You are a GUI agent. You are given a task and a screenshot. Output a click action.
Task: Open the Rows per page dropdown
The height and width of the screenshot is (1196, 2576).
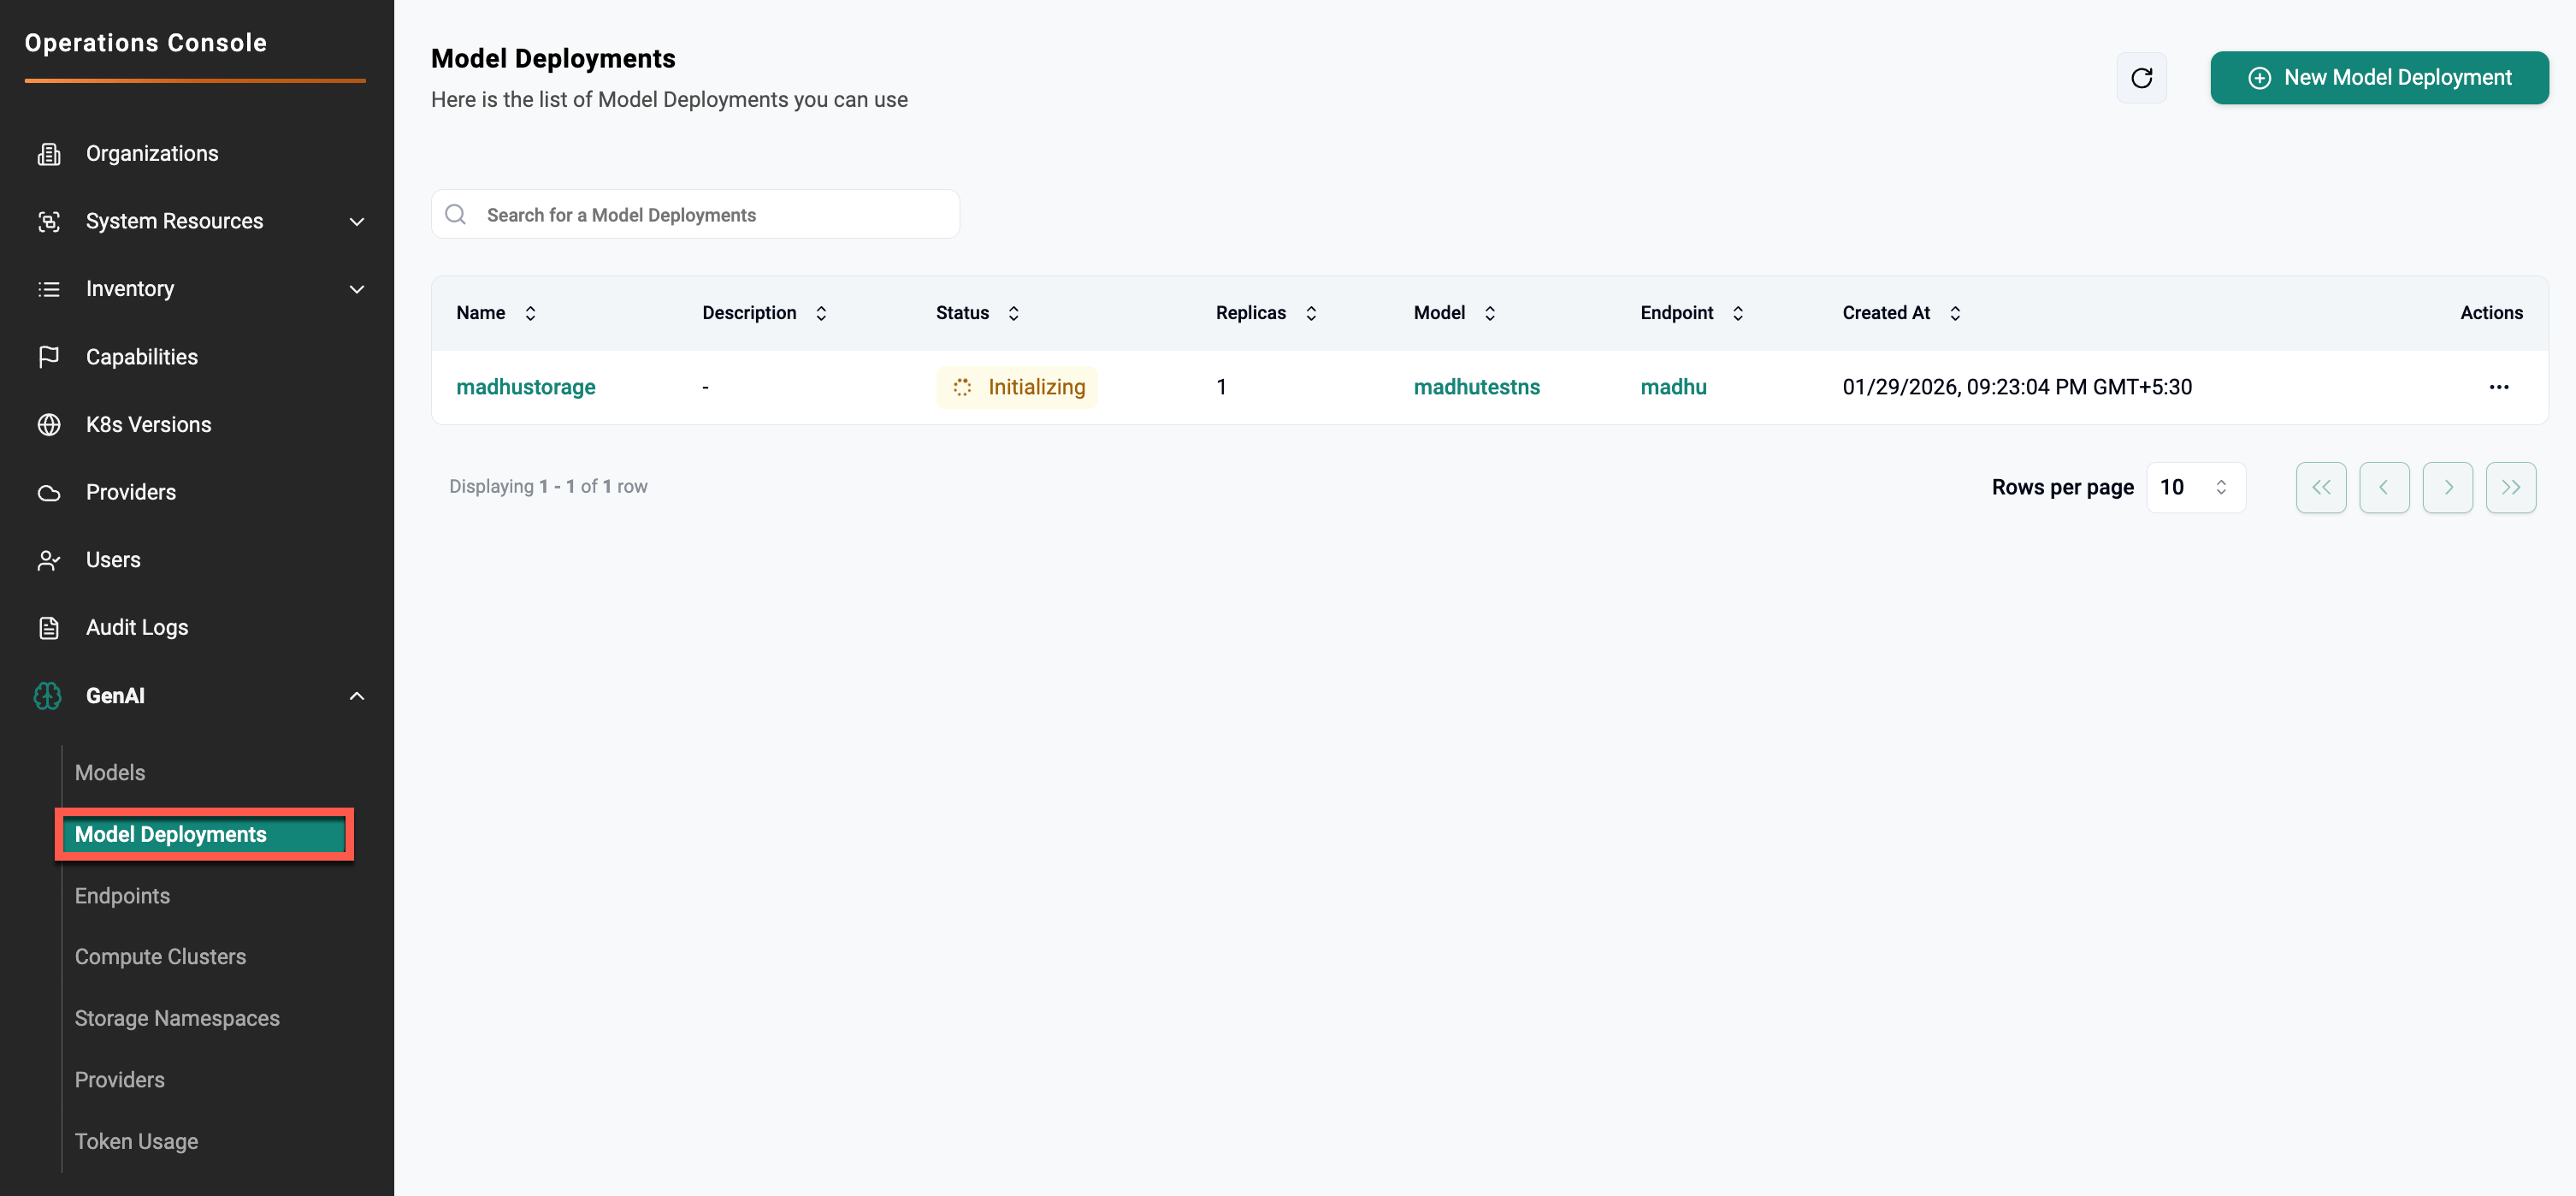pos(2195,487)
